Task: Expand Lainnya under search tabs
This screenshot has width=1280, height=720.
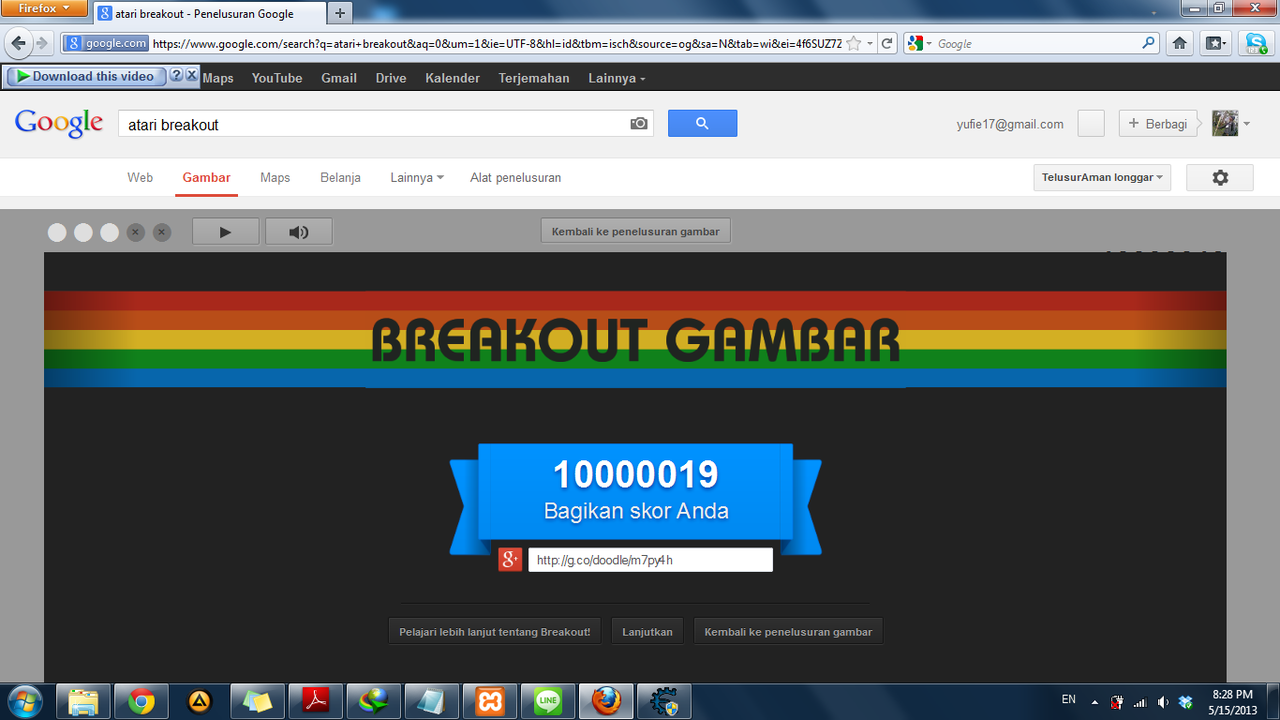Action: click(x=417, y=177)
